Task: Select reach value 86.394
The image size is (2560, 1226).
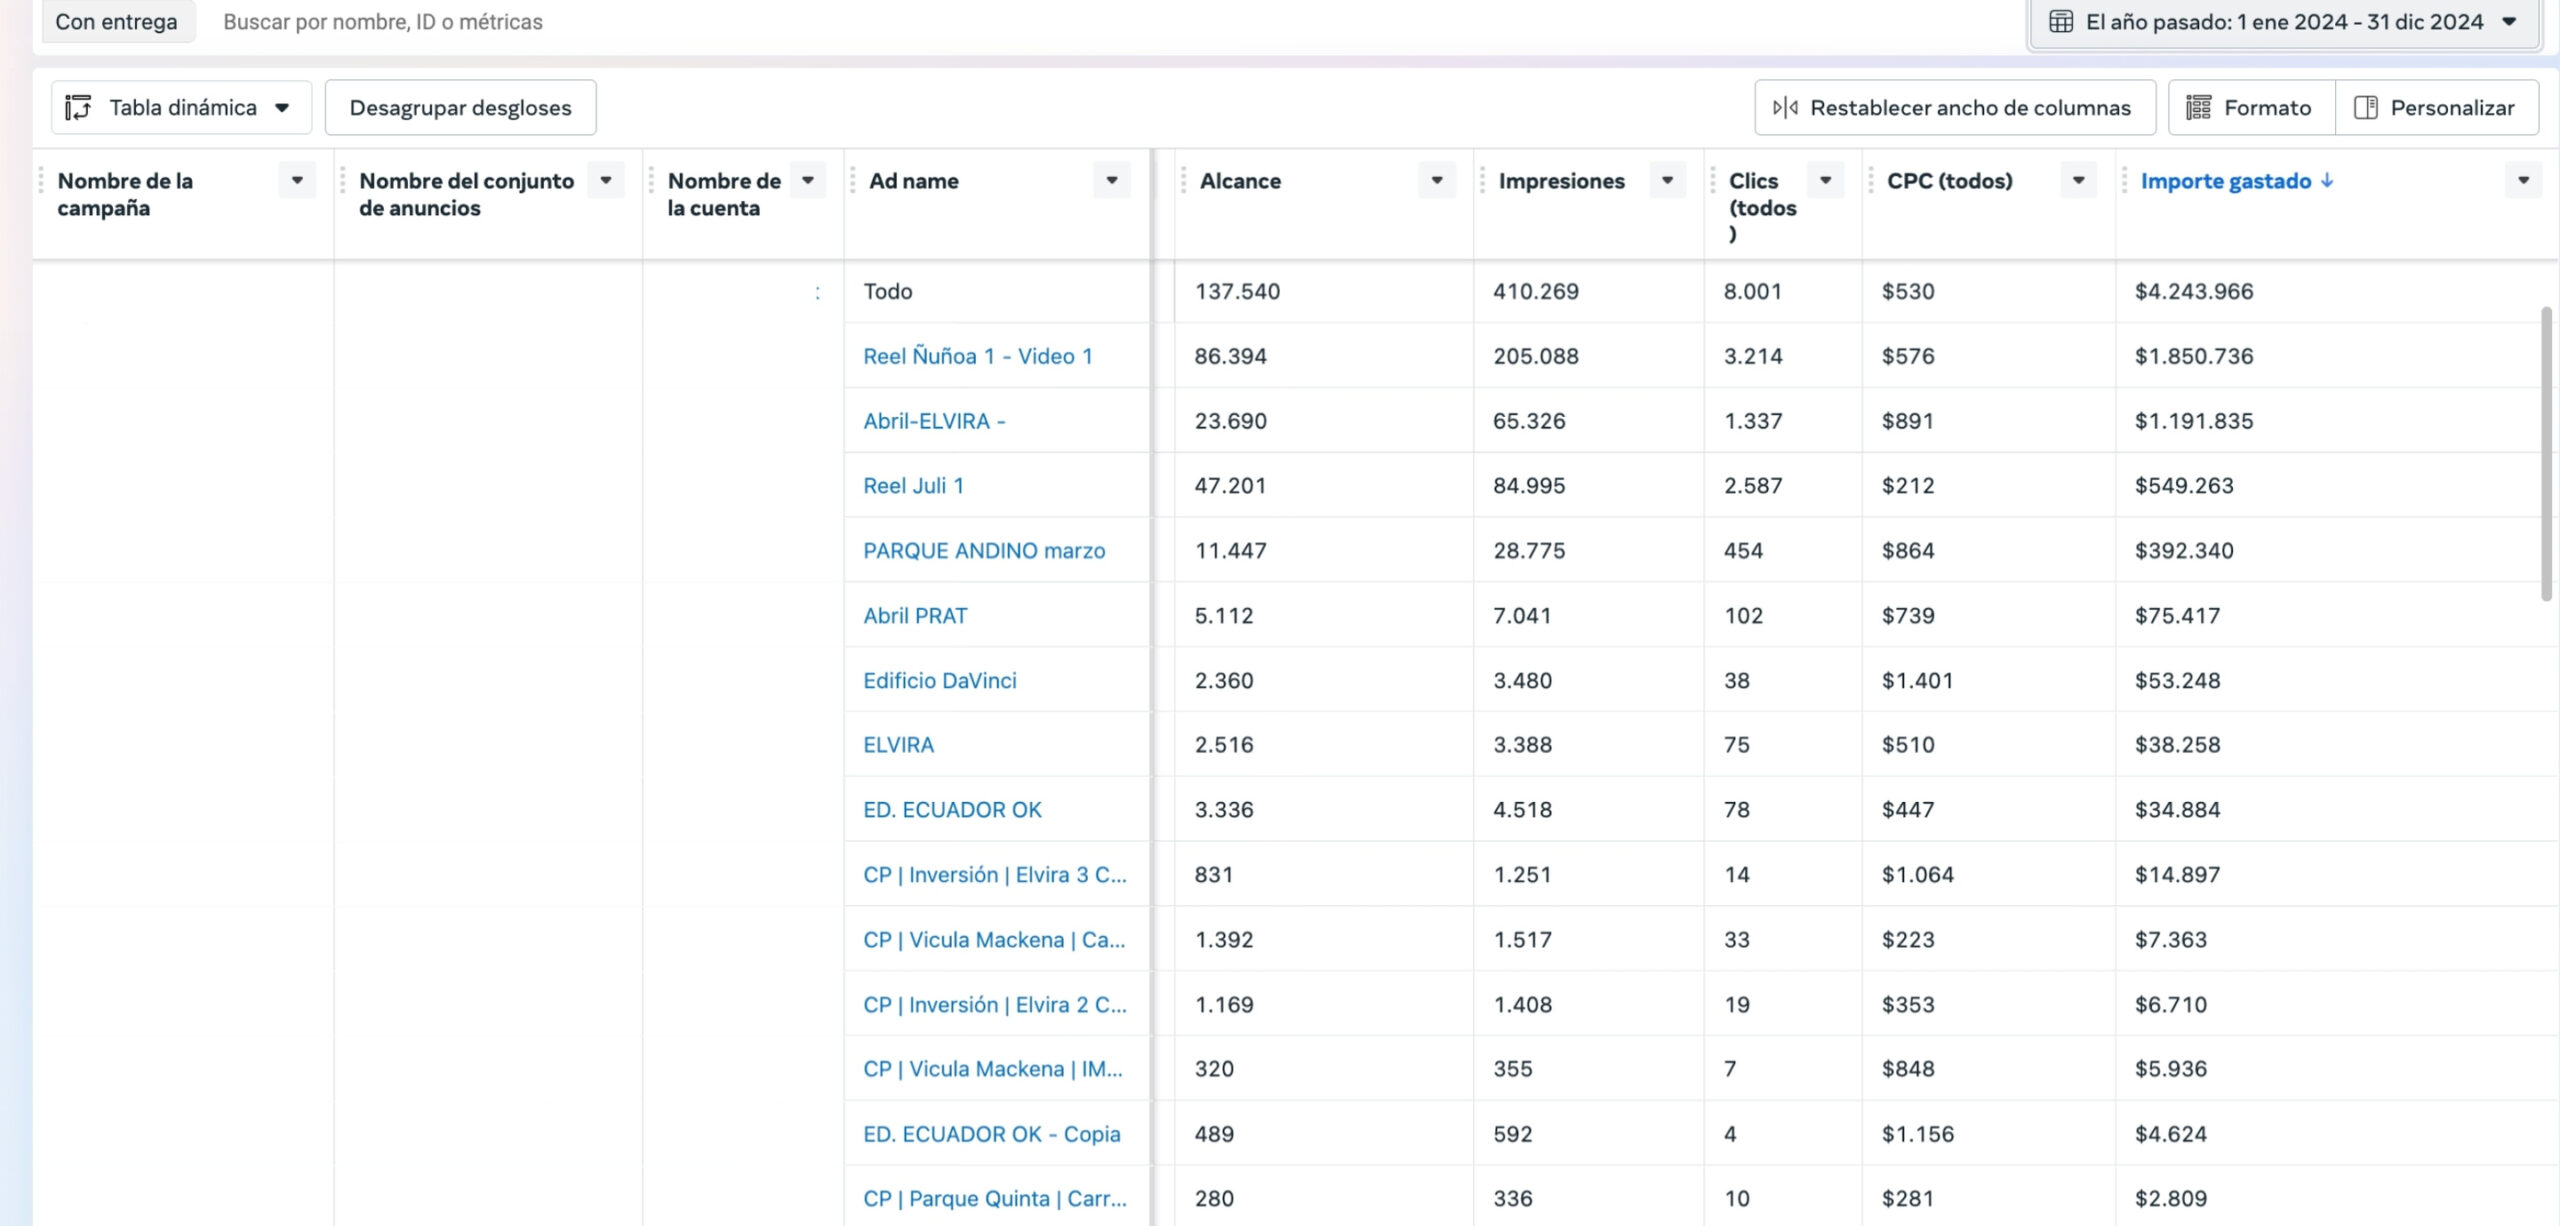Action: pos(1230,356)
